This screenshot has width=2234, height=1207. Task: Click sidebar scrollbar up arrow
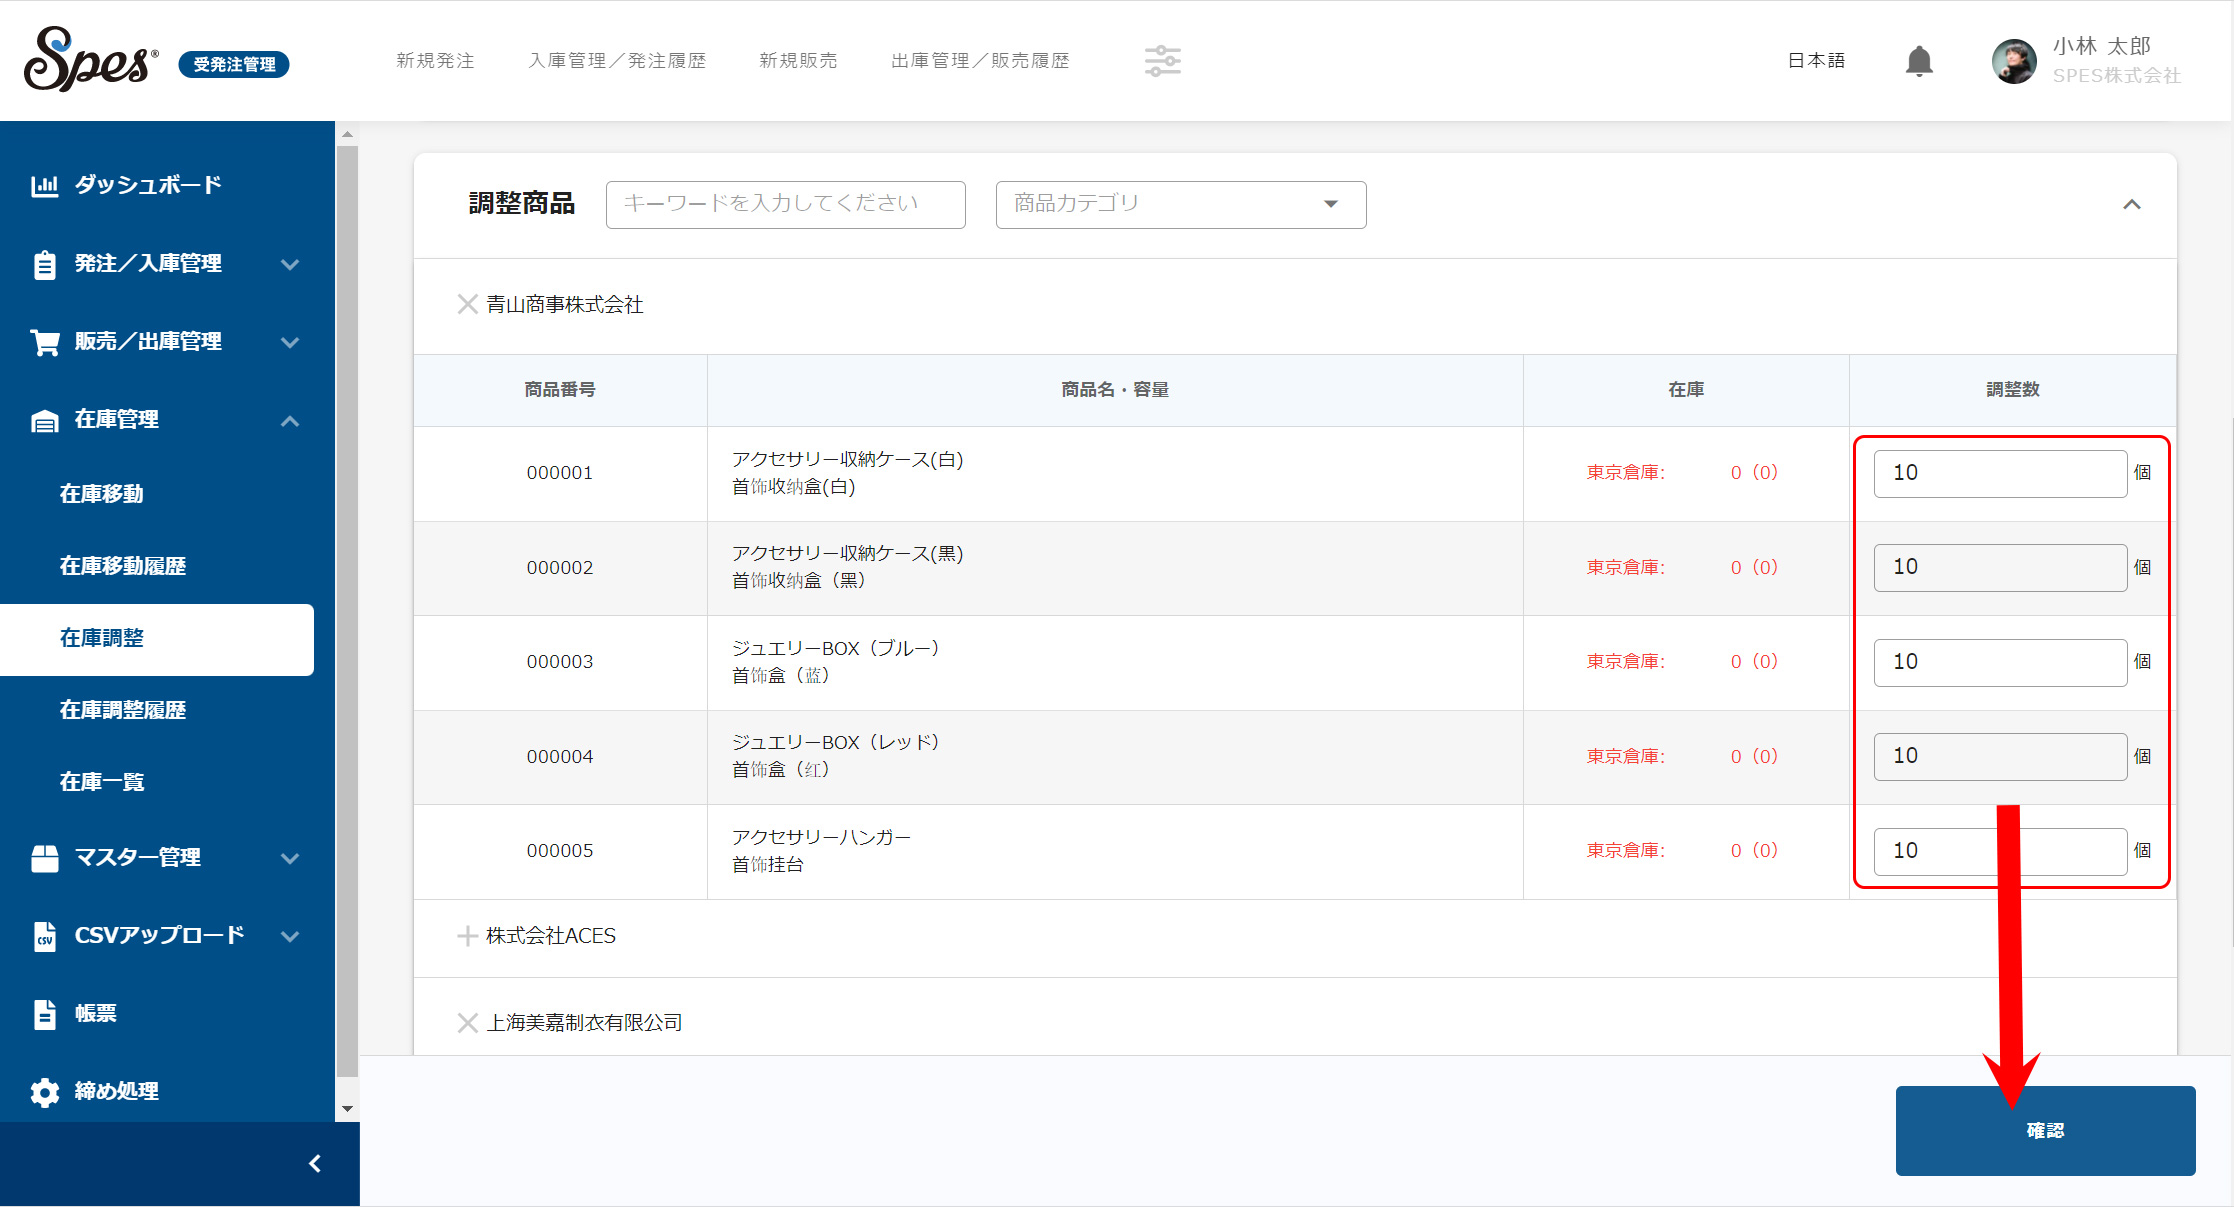click(x=347, y=133)
